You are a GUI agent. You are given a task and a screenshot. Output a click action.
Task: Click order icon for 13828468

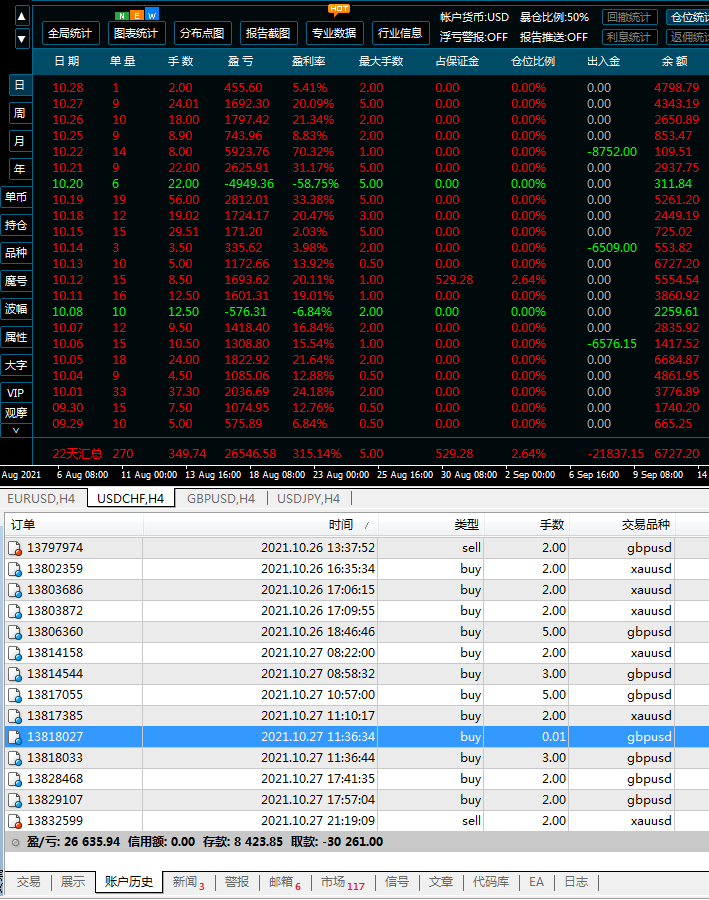[x=15, y=779]
